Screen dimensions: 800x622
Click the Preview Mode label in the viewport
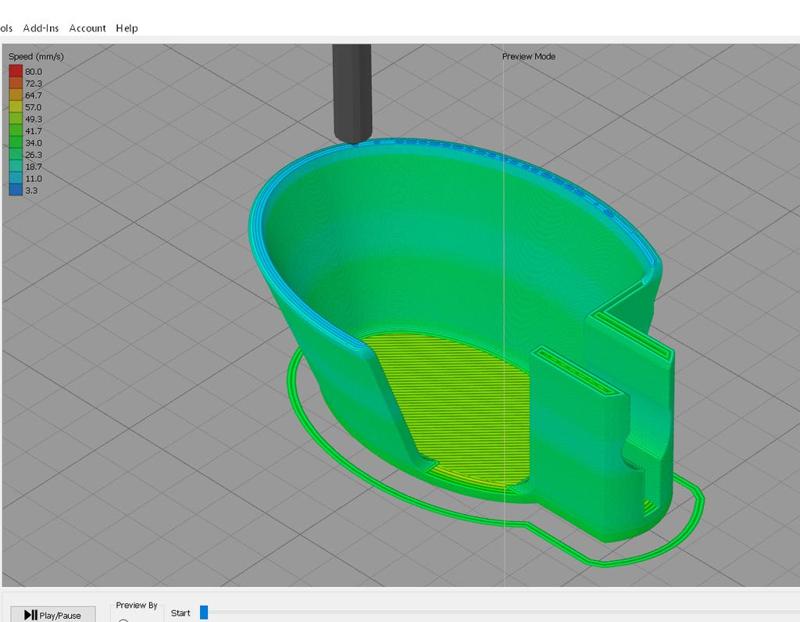pyautogui.click(x=528, y=57)
